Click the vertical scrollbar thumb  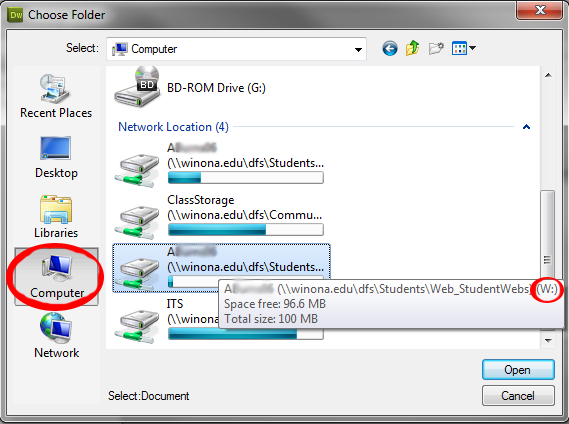548,235
